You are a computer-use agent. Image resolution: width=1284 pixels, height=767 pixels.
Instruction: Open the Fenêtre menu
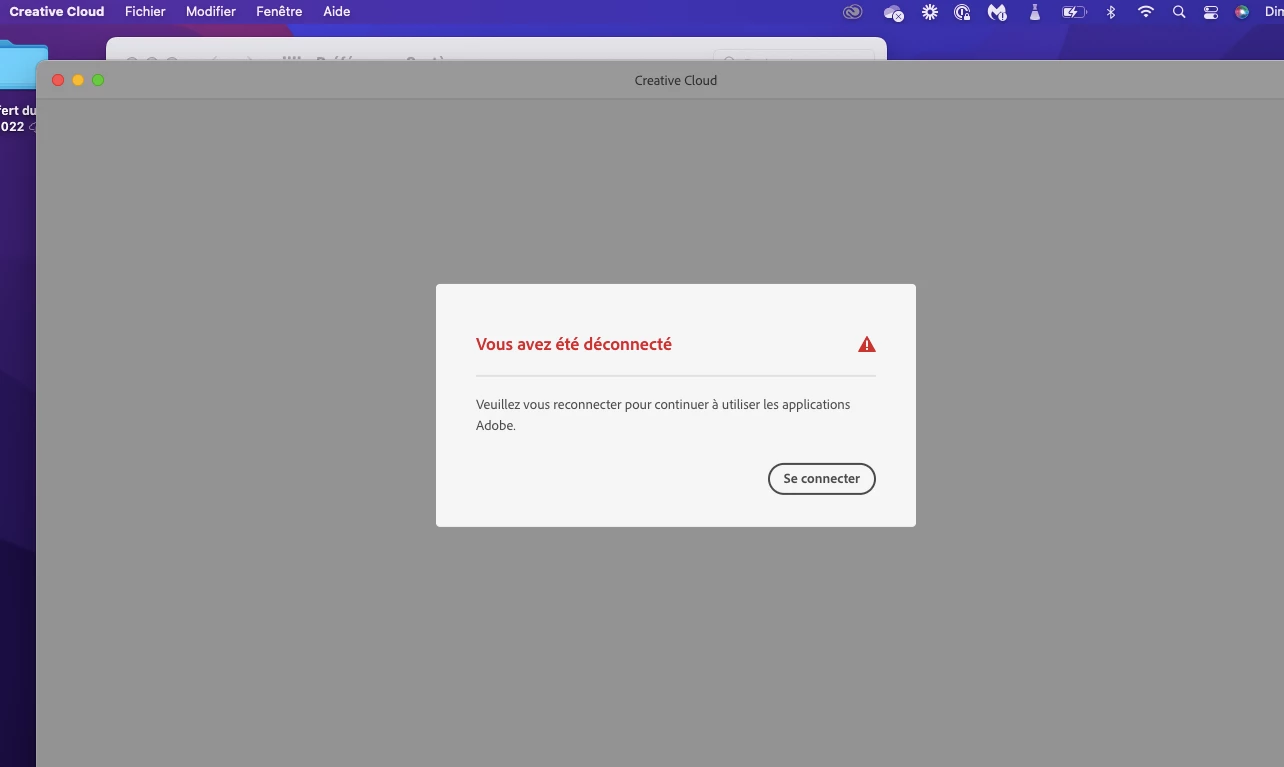pyautogui.click(x=279, y=12)
